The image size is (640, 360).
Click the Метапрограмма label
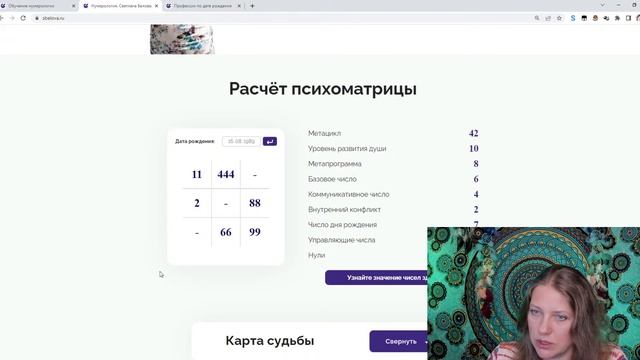pyautogui.click(x=335, y=164)
